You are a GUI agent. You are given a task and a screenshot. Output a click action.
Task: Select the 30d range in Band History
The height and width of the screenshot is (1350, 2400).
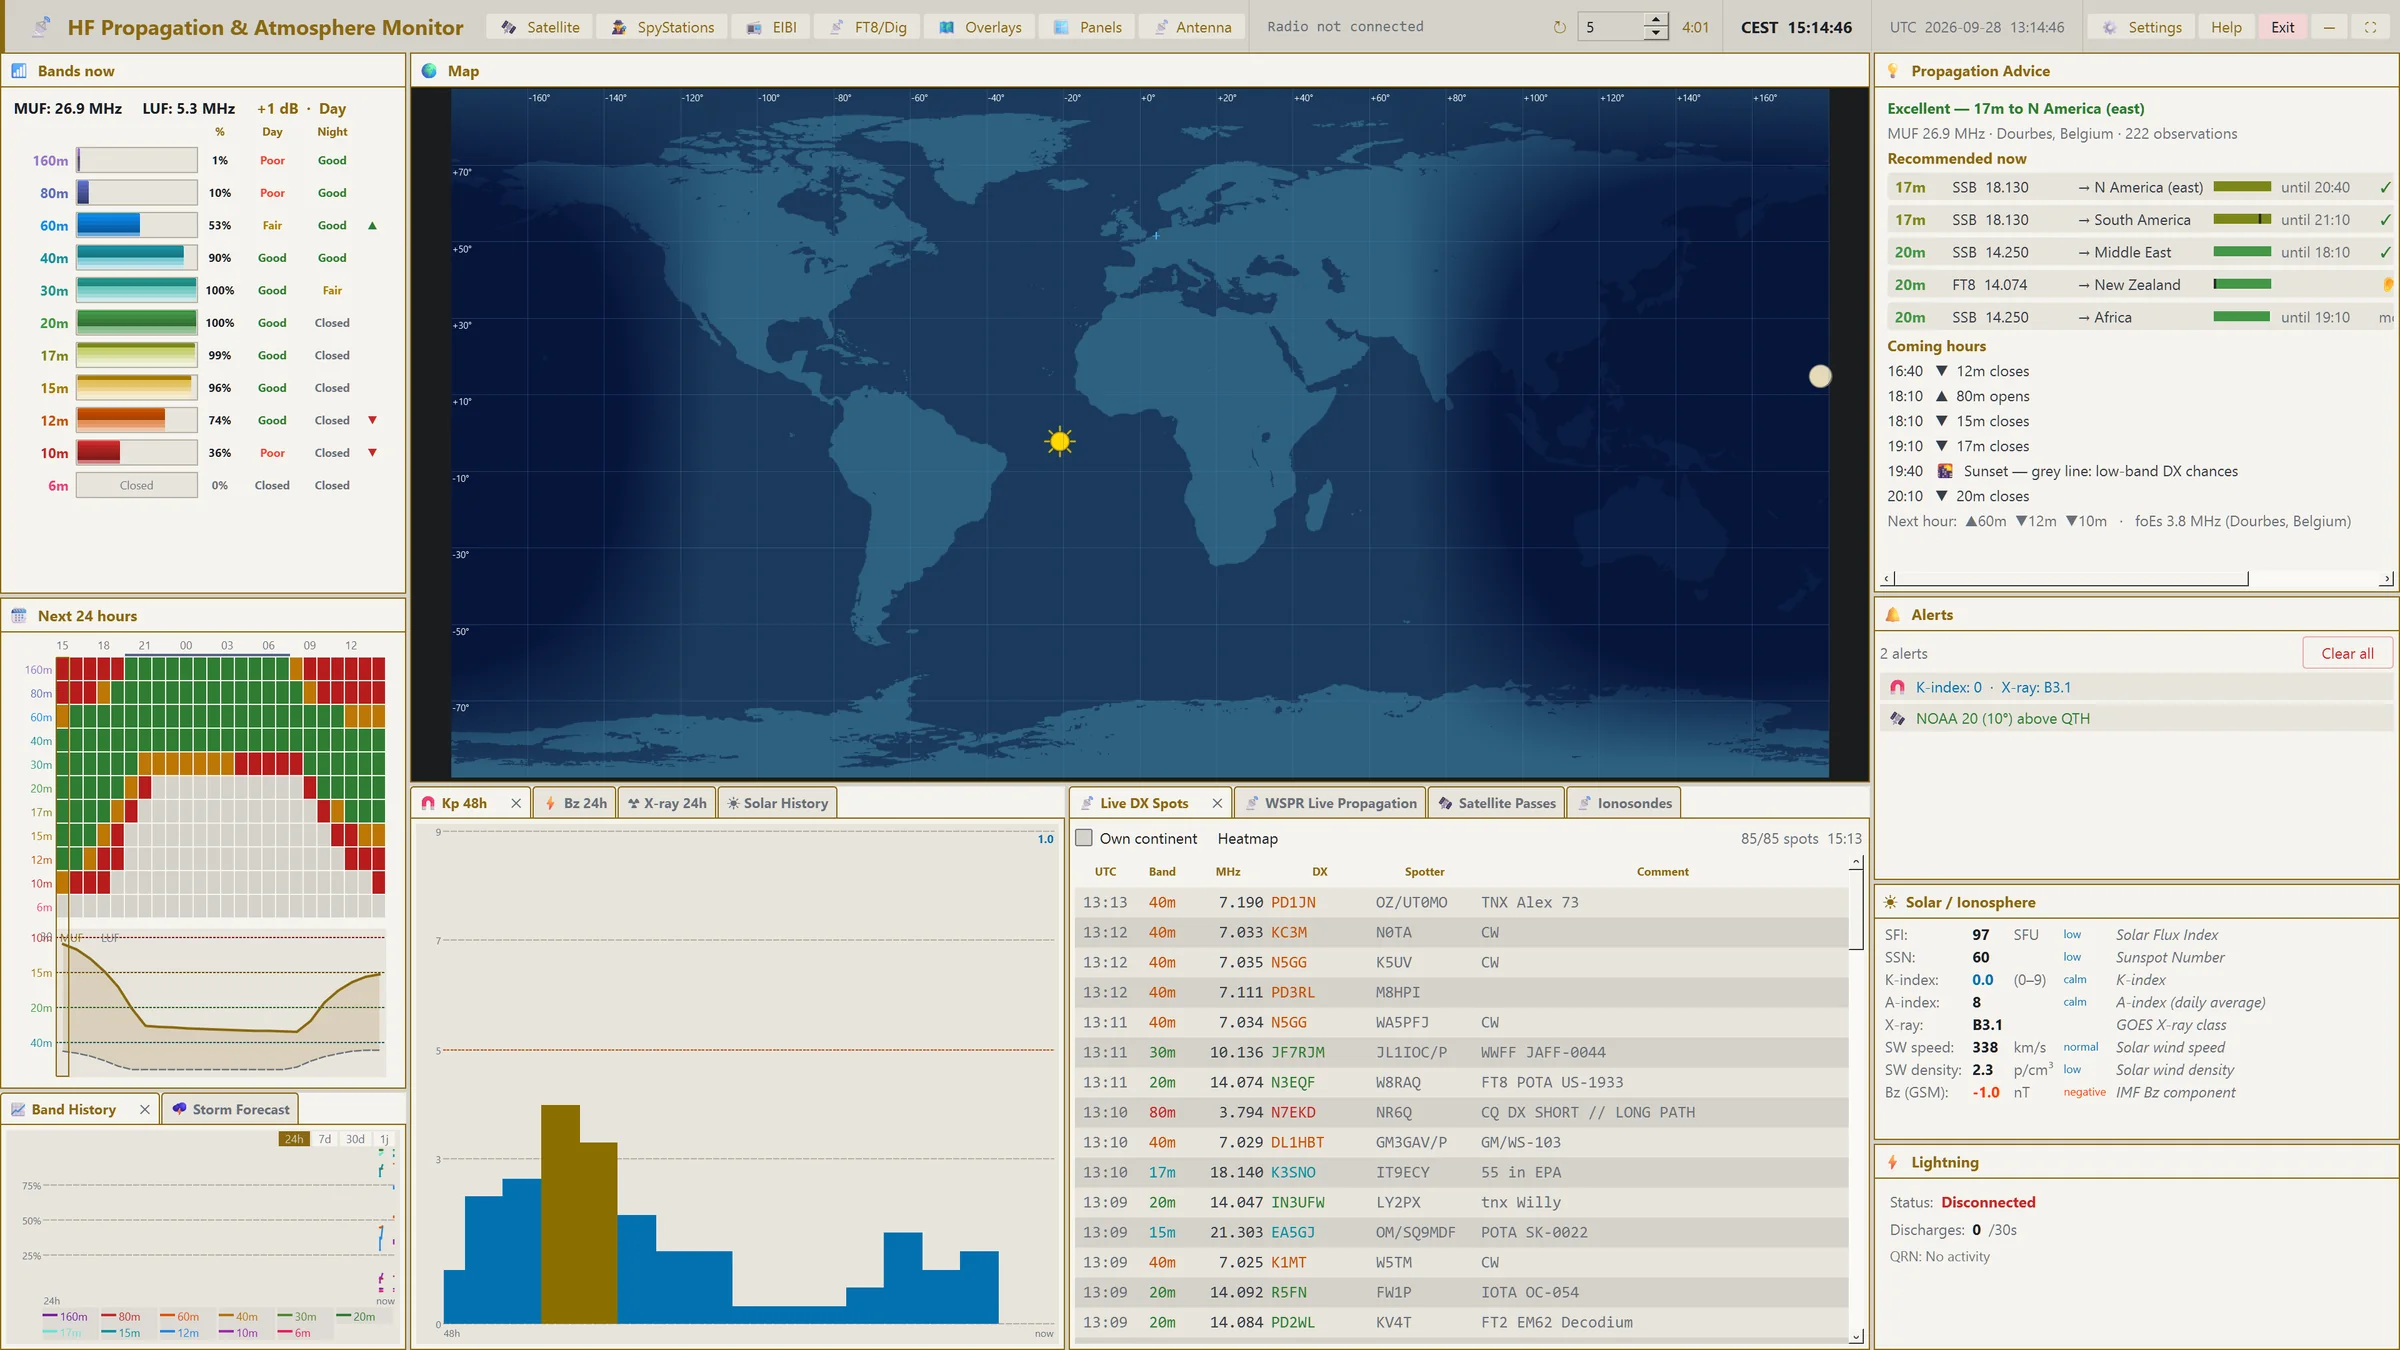(355, 1139)
